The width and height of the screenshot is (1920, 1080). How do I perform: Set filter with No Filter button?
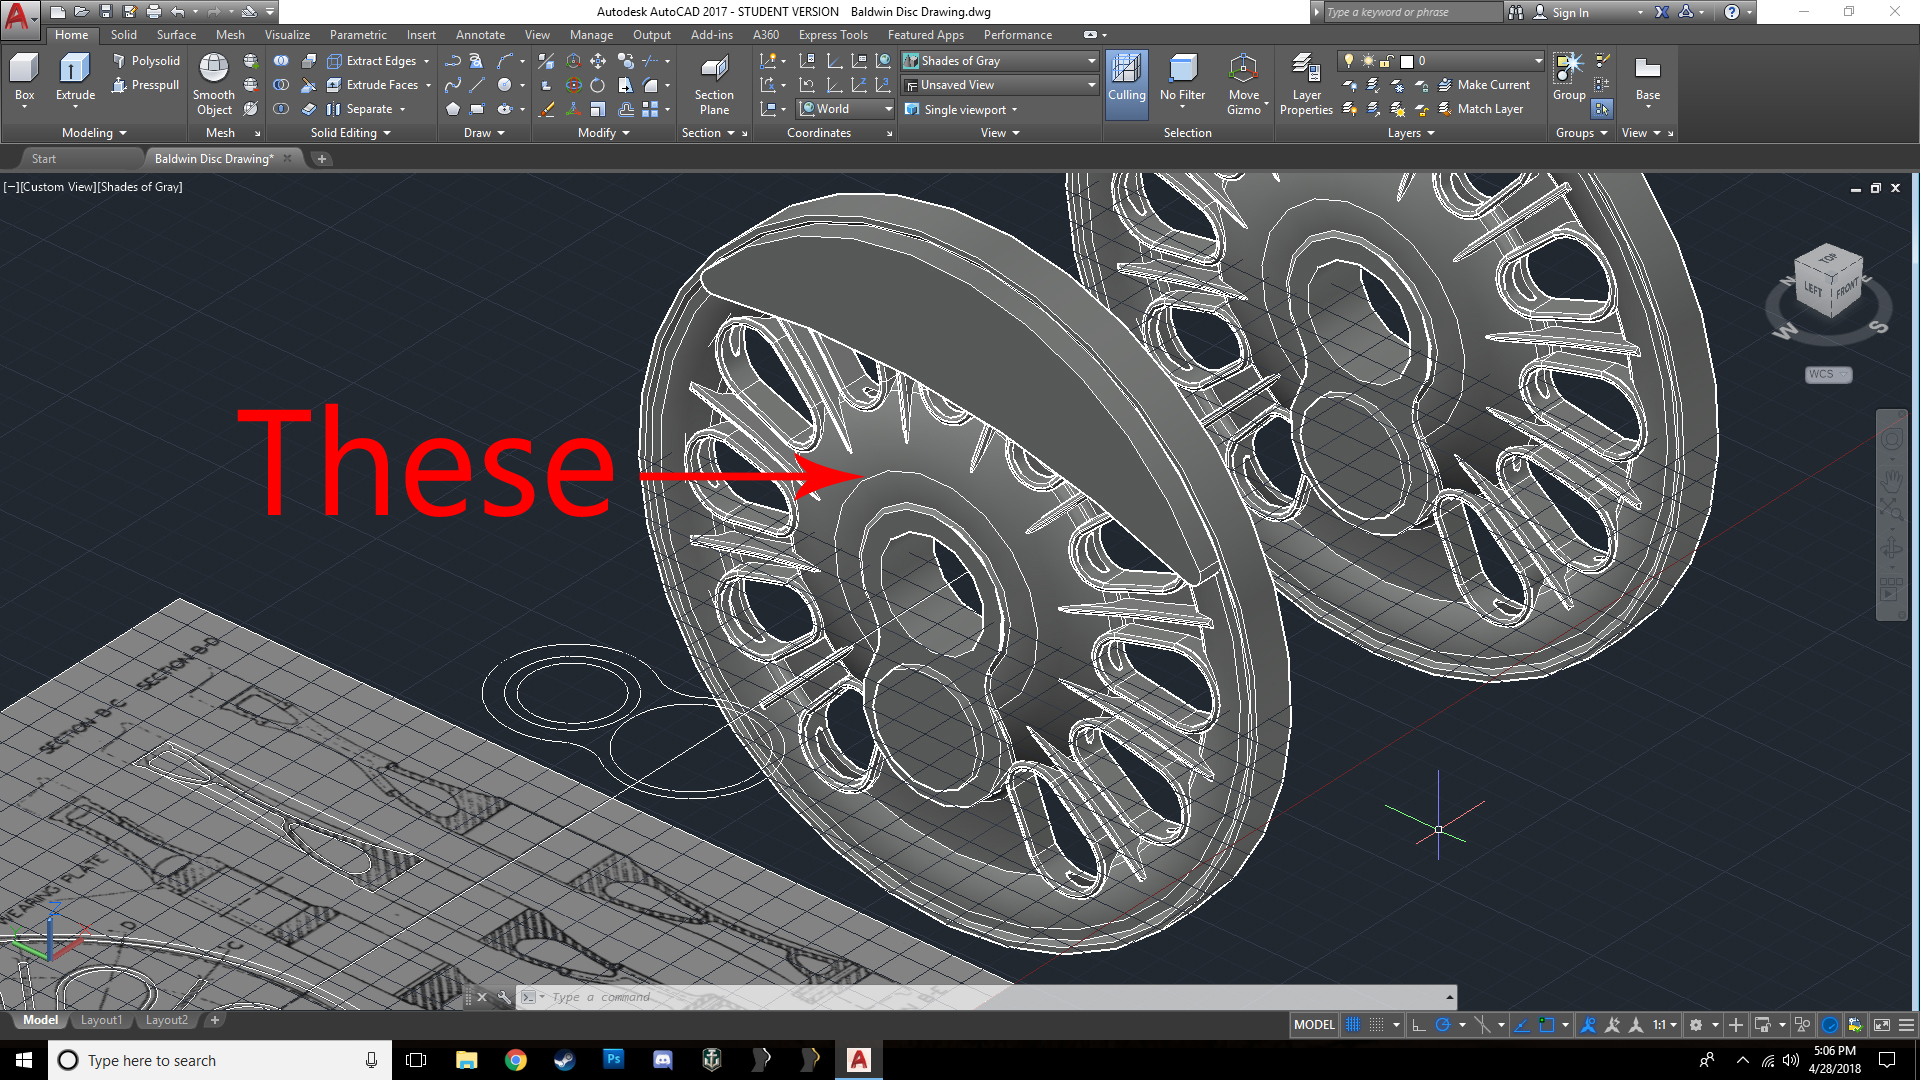[1182, 78]
